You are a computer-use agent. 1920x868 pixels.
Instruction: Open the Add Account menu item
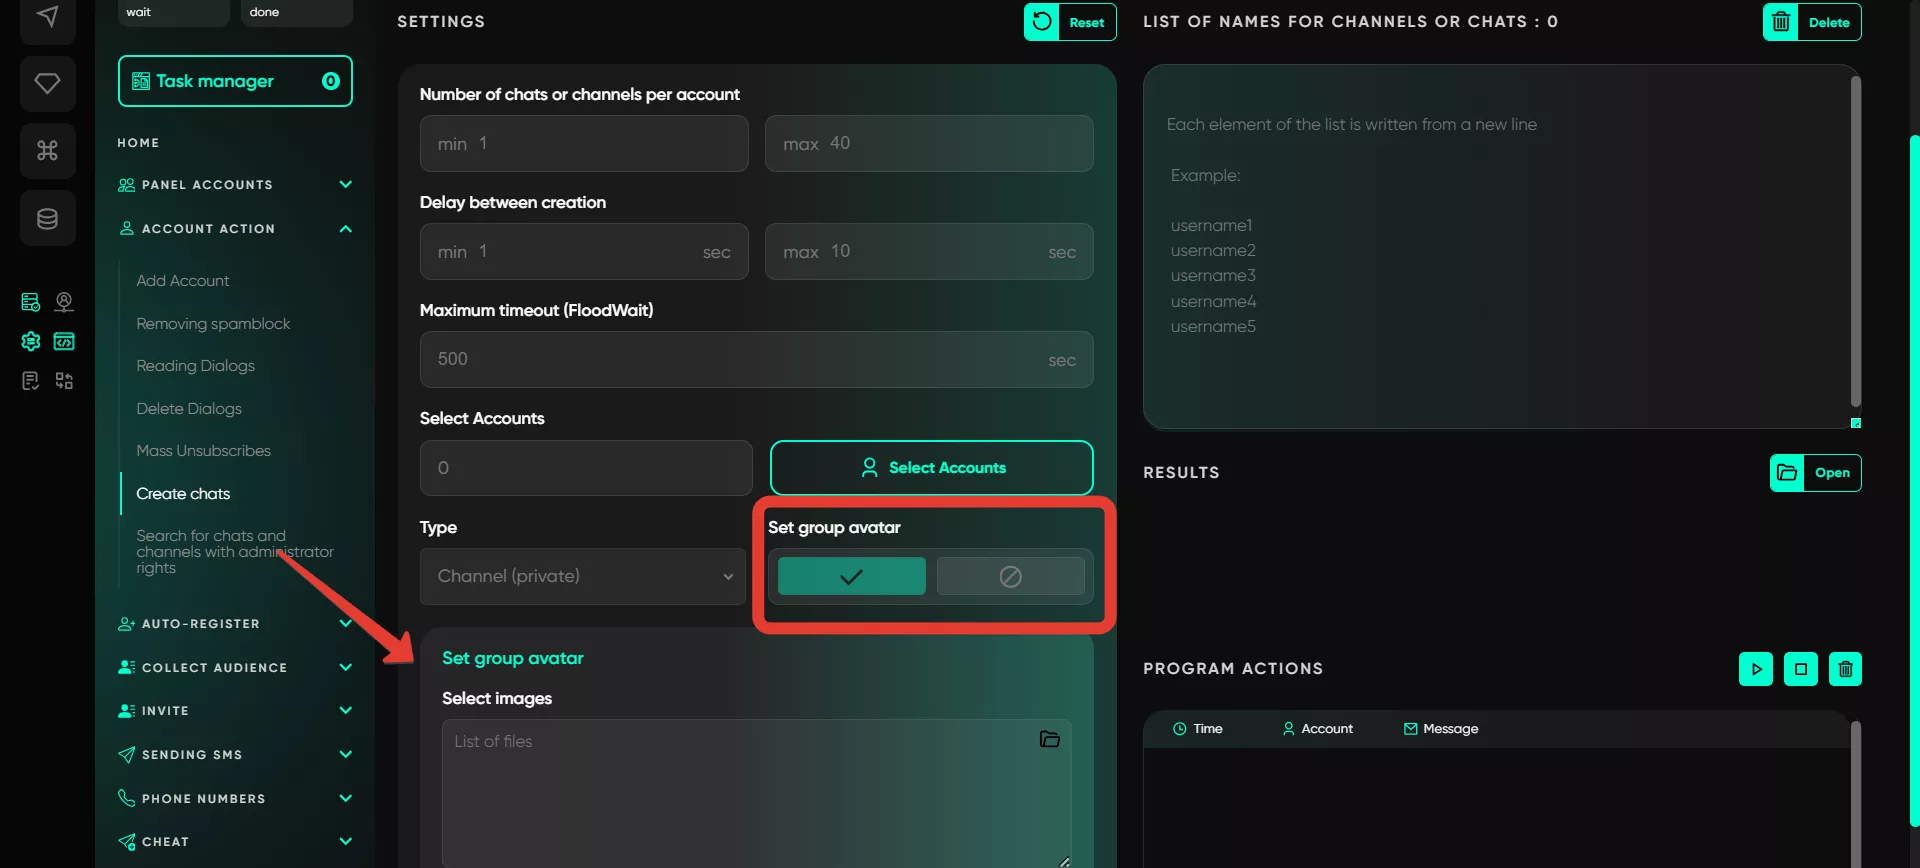tap(183, 281)
